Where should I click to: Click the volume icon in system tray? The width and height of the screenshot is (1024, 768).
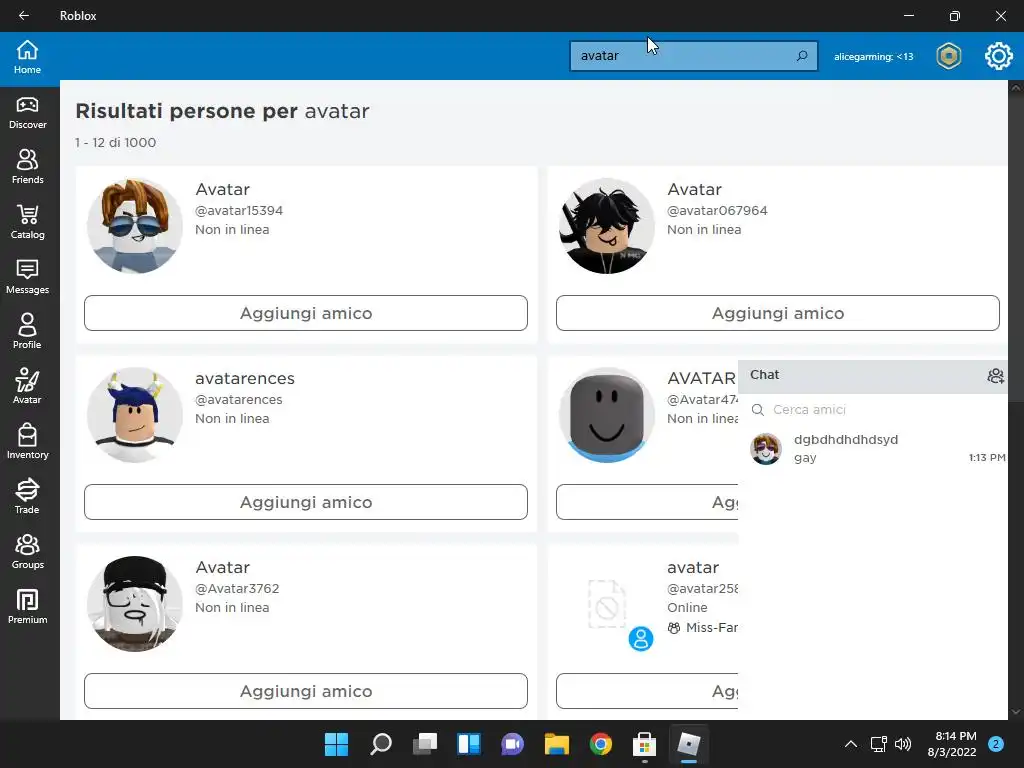click(x=903, y=744)
